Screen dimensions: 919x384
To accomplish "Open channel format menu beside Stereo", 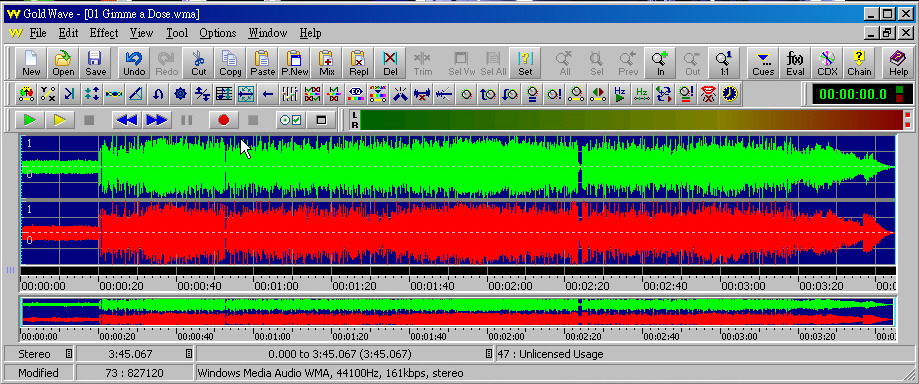I will 69,354.
